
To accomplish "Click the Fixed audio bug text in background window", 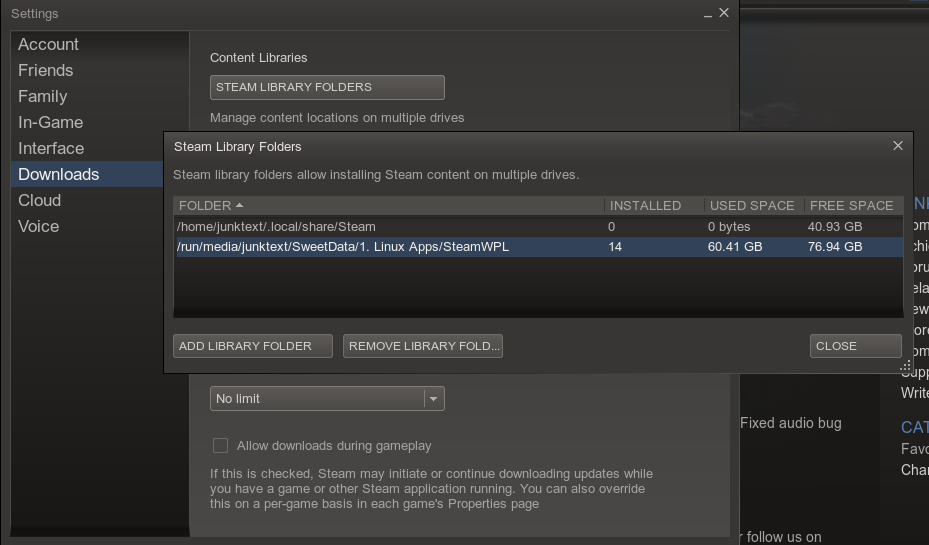I will click(x=790, y=424).
